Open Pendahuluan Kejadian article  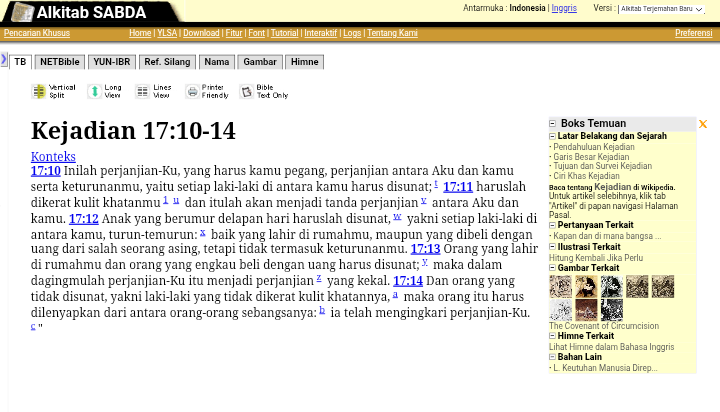[x=594, y=147]
